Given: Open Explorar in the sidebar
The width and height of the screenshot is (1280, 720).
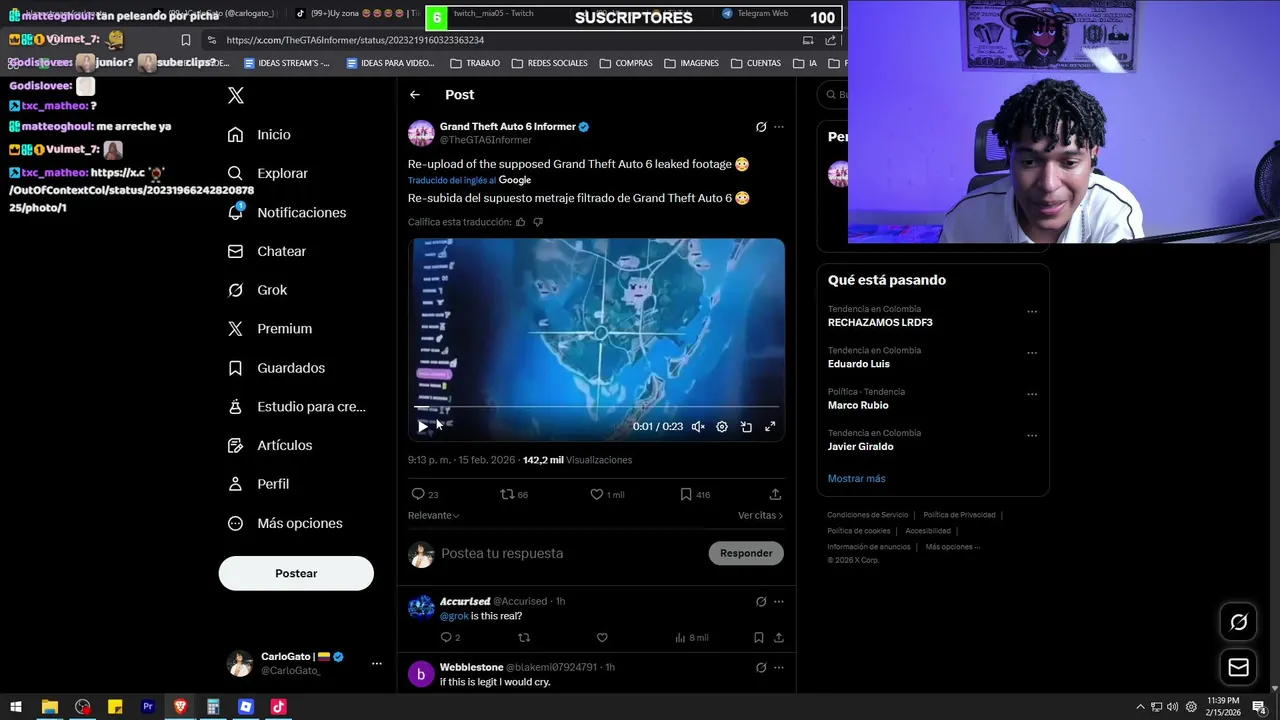Looking at the screenshot, I should (x=267, y=173).
